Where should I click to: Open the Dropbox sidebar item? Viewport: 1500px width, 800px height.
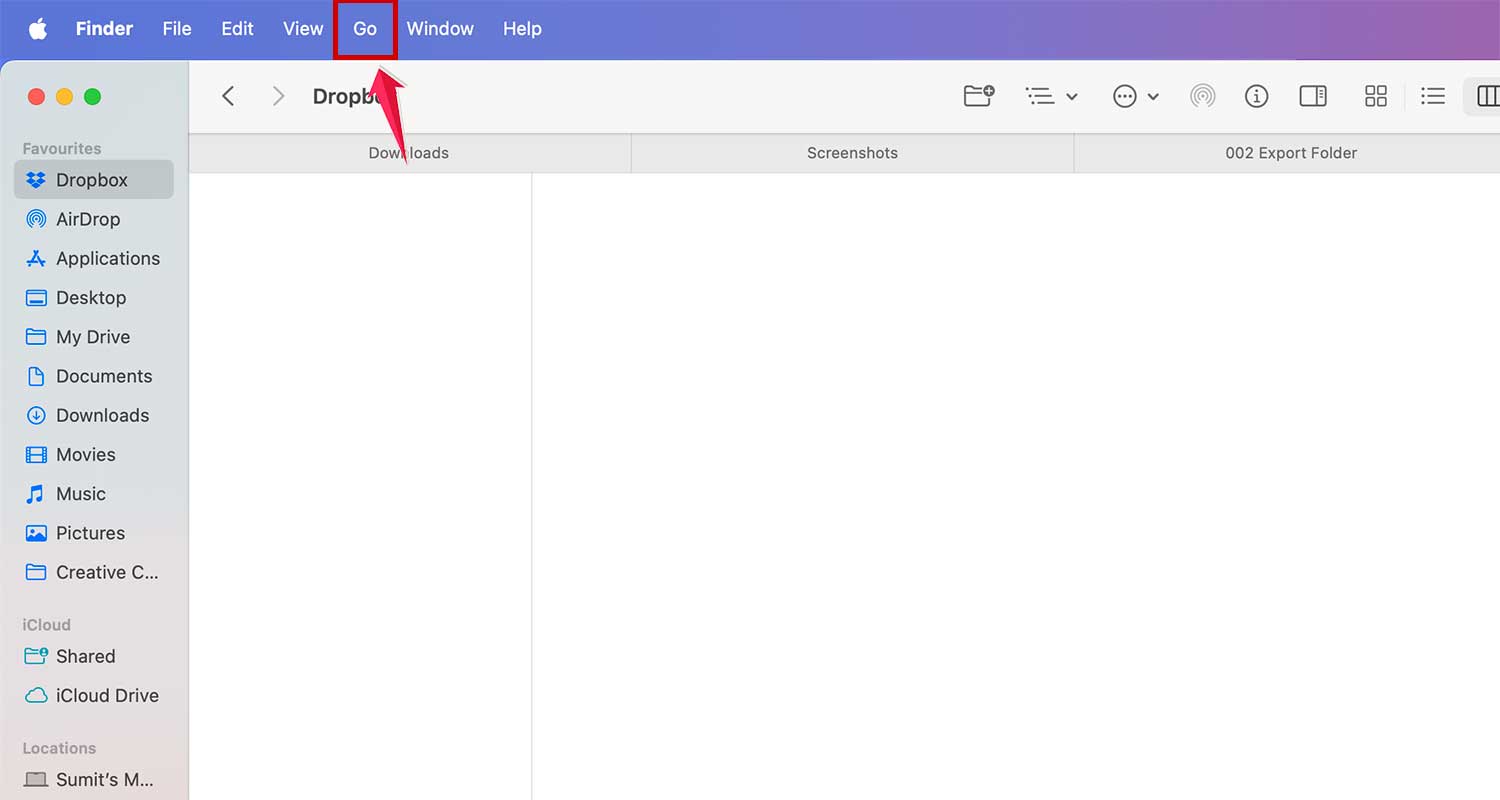91,179
